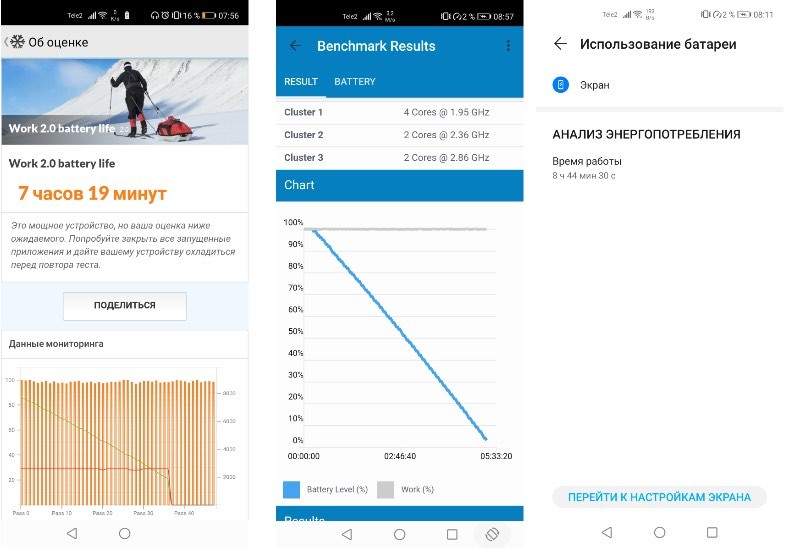Tap the back triangle in left navigation bar

71,534
